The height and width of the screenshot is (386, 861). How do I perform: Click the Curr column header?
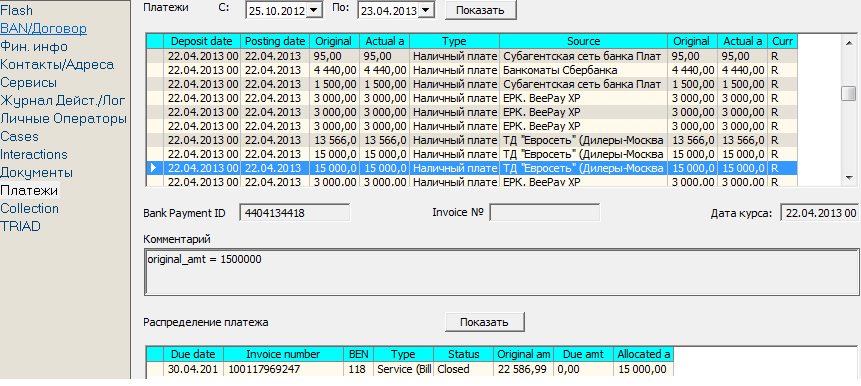782,41
